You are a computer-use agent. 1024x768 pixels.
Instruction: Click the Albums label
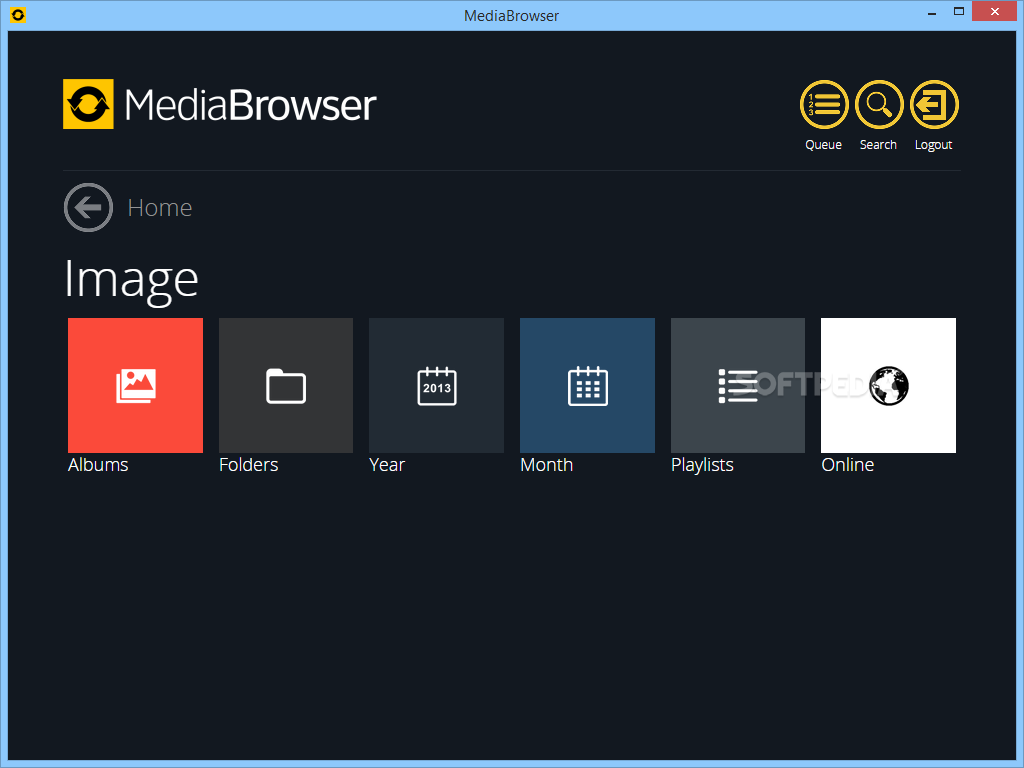pos(98,465)
